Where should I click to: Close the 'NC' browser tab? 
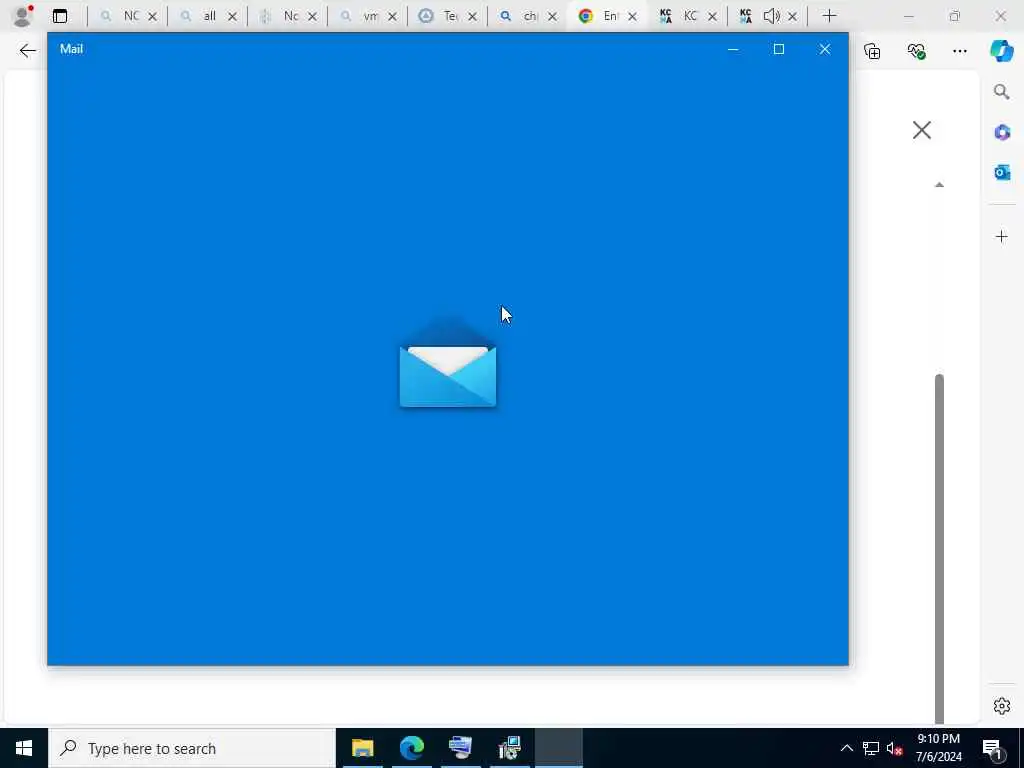coord(152,16)
